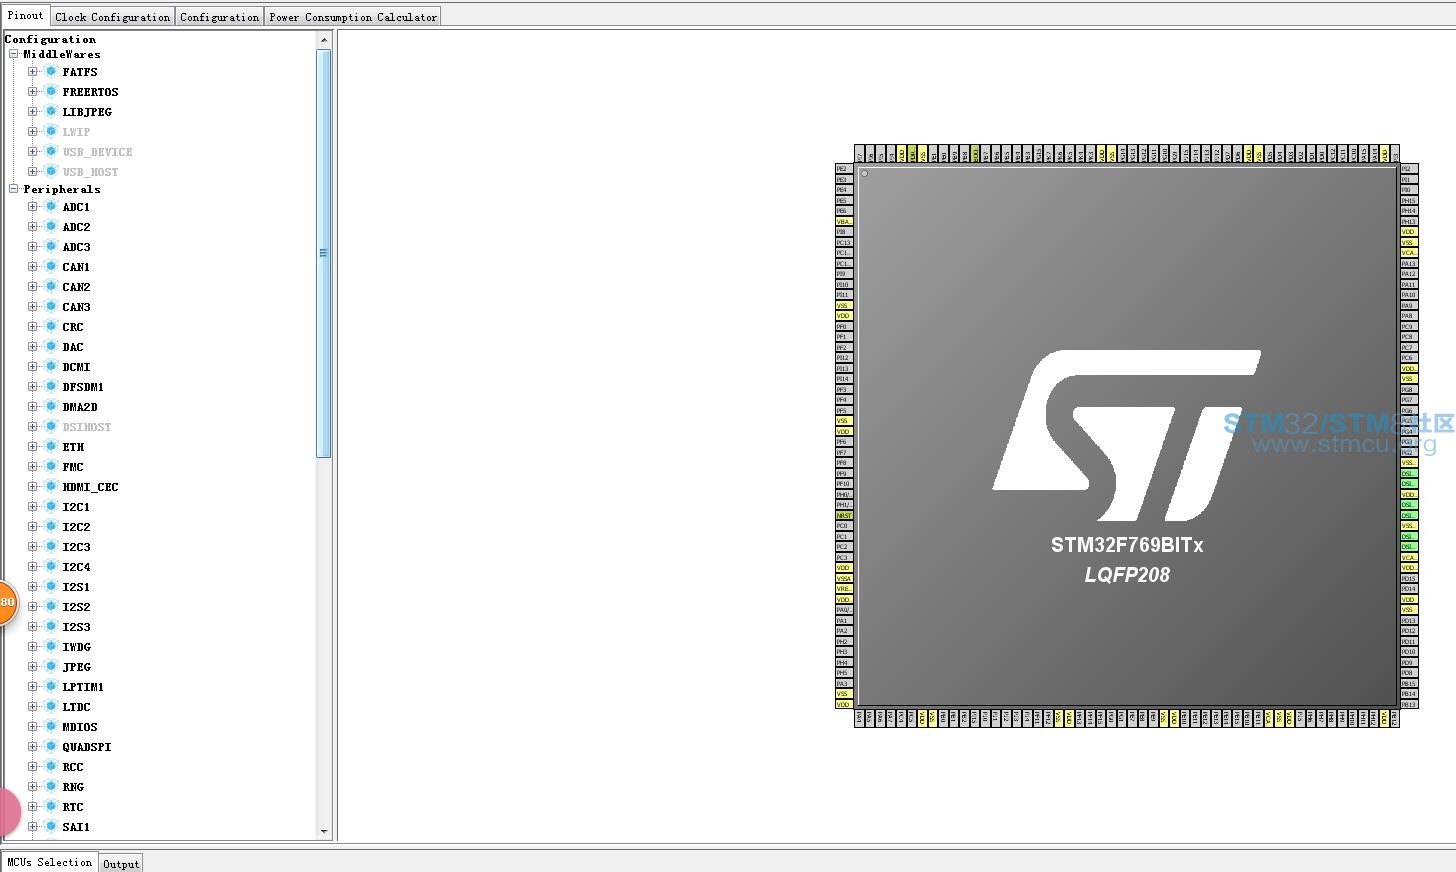Expand the LPTIM1 node
This screenshot has height=872, width=1456.
pyautogui.click(x=33, y=687)
